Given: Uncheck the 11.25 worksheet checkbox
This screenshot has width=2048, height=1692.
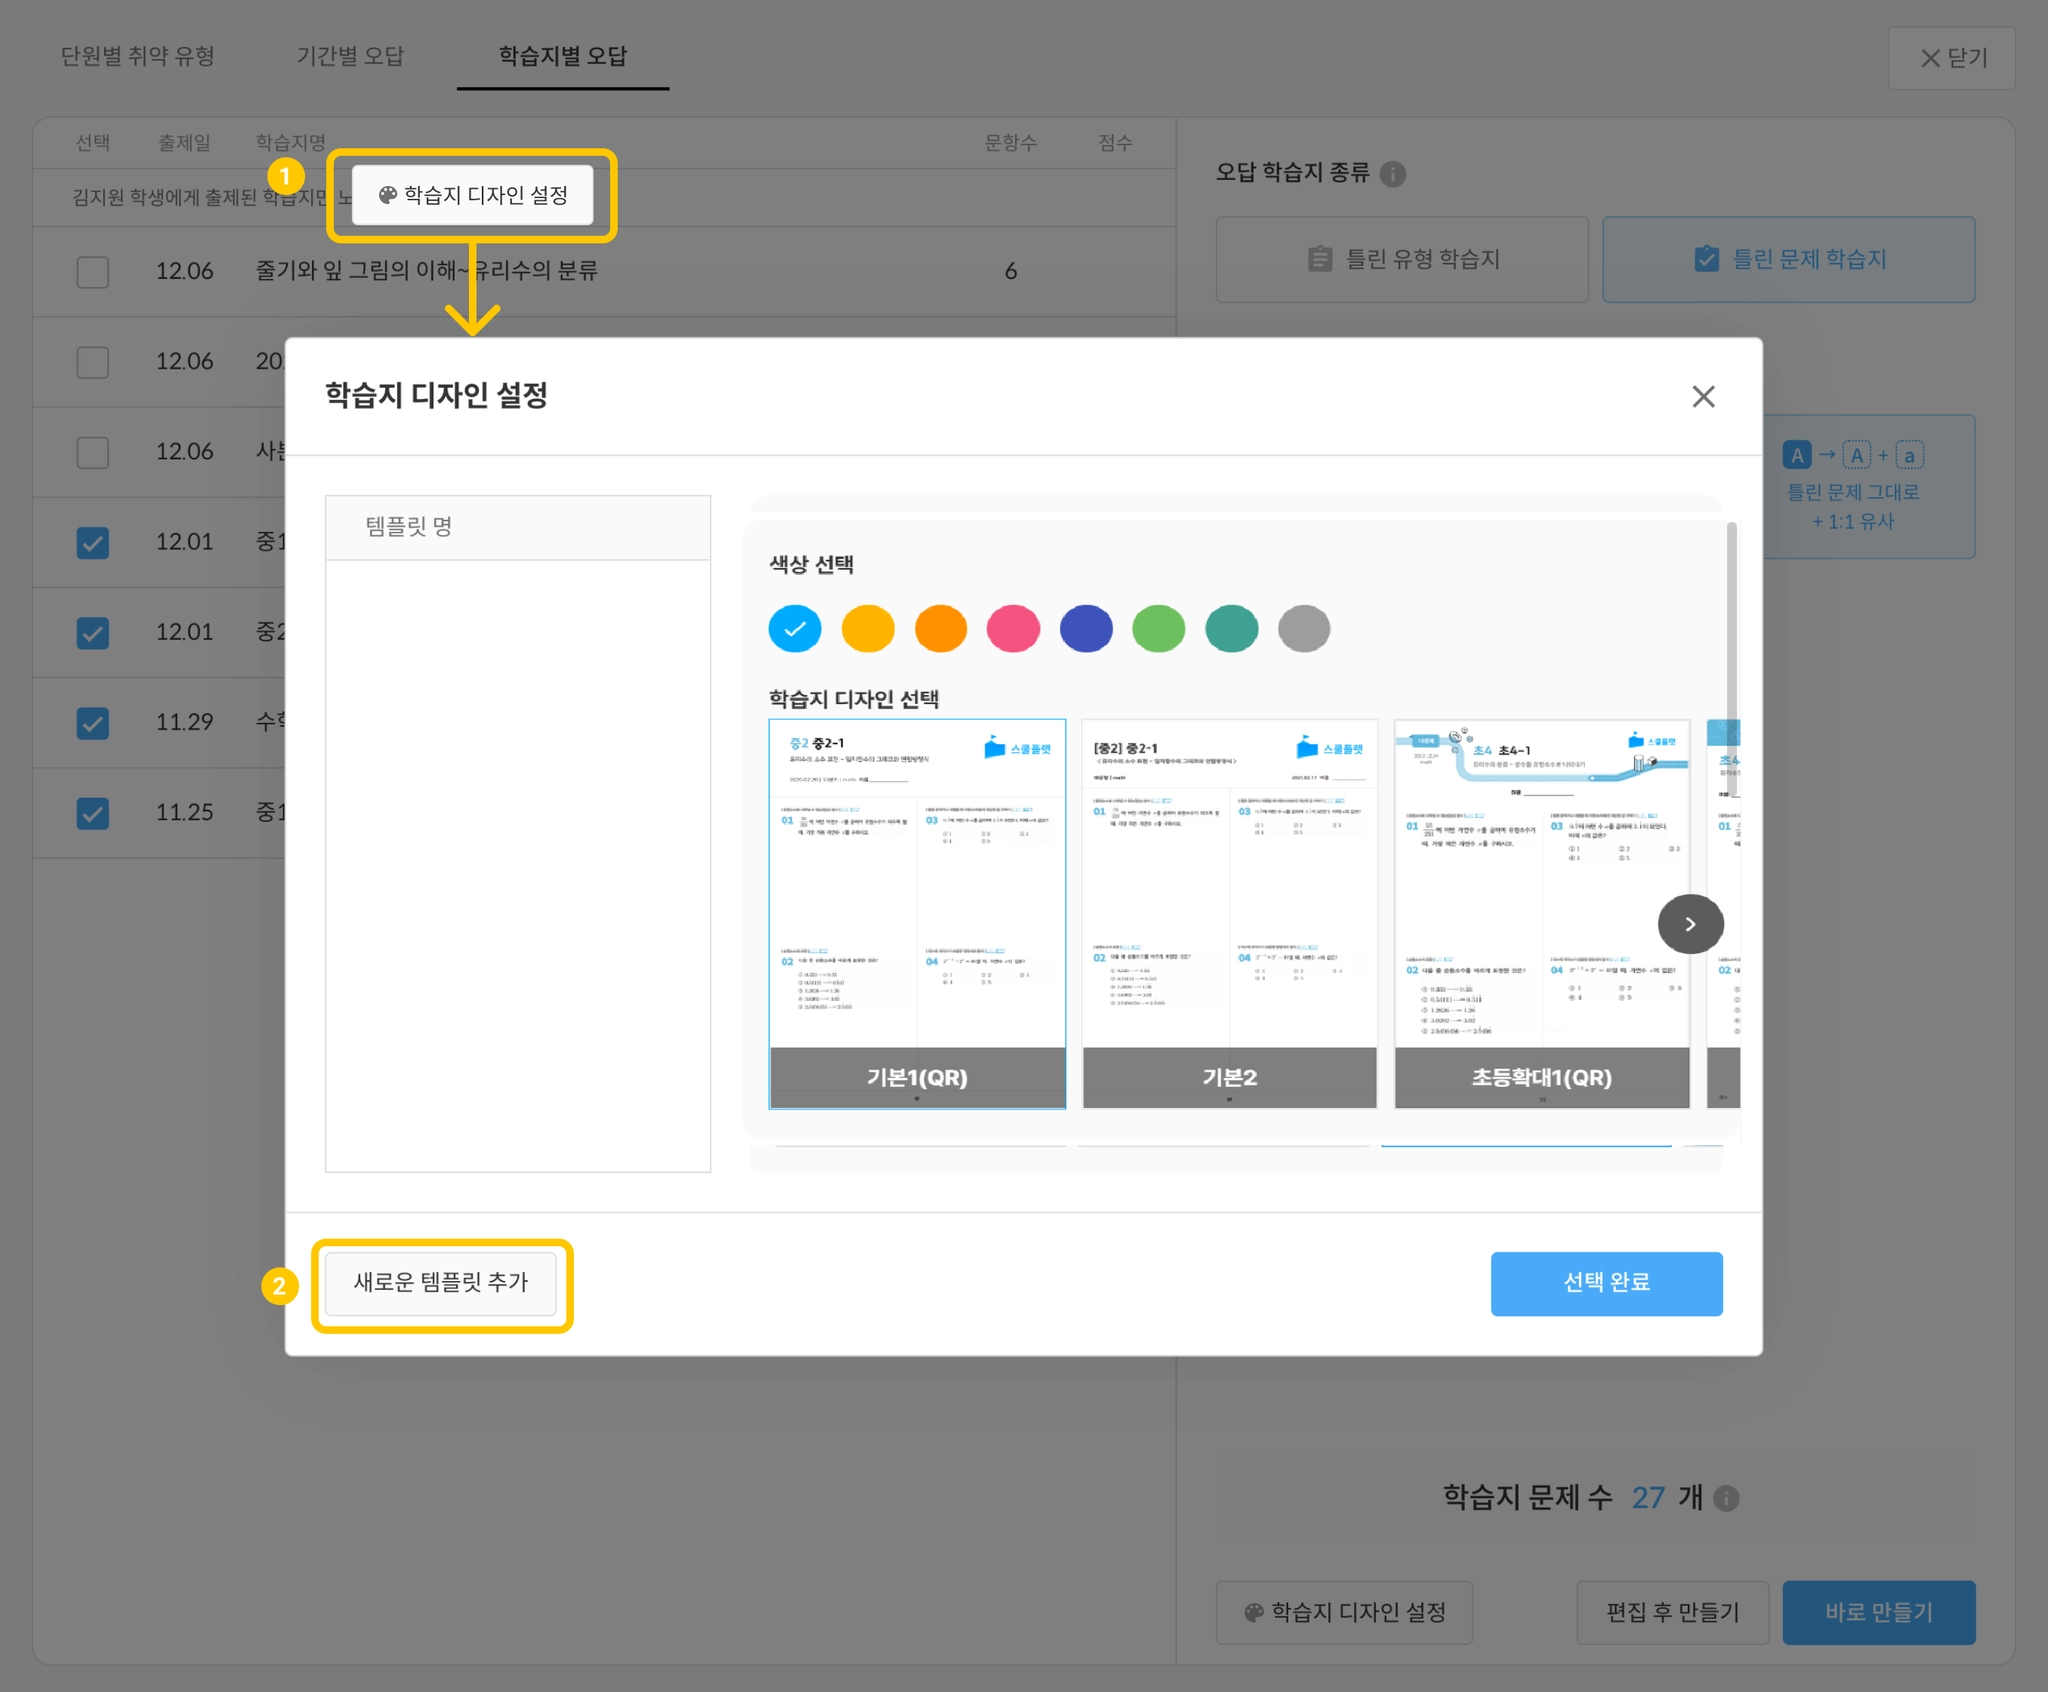Looking at the screenshot, I should point(93,813).
